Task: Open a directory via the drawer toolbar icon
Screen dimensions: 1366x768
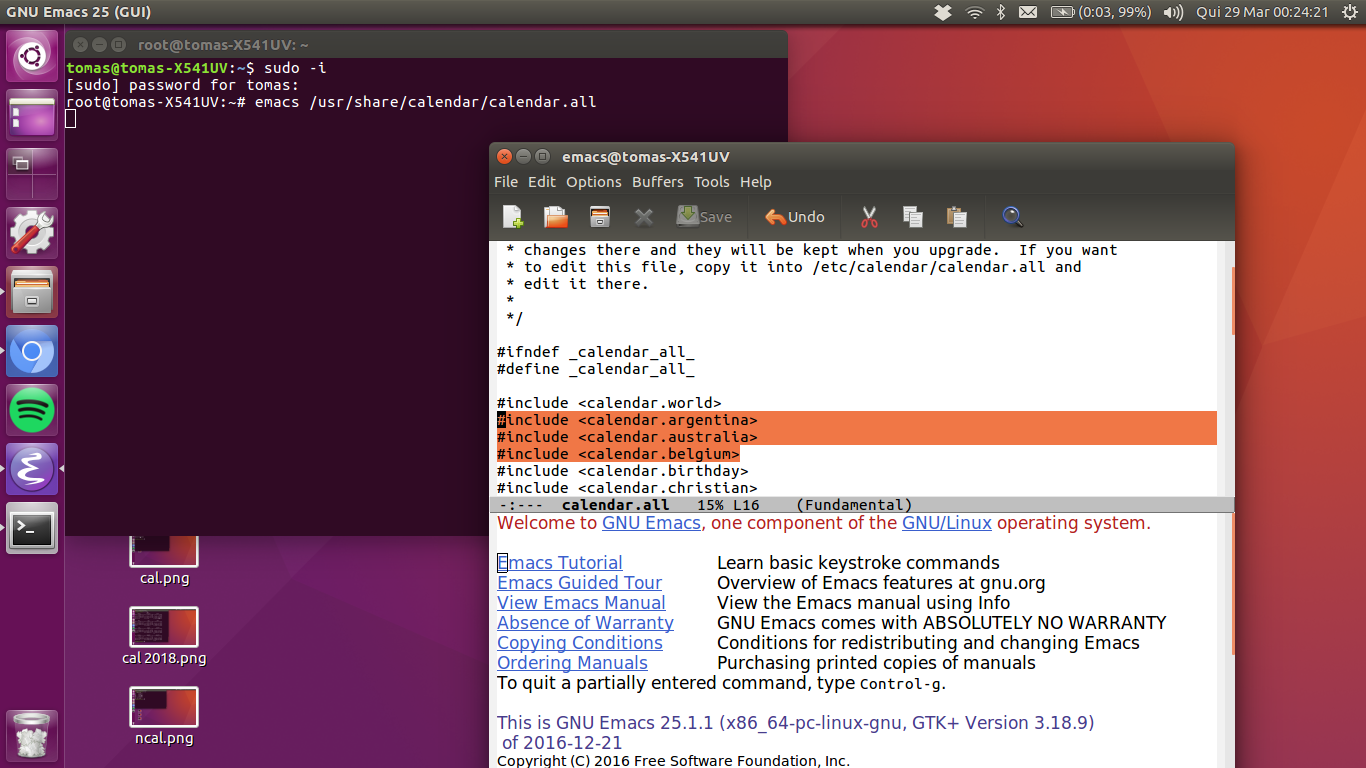Action: click(599, 217)
